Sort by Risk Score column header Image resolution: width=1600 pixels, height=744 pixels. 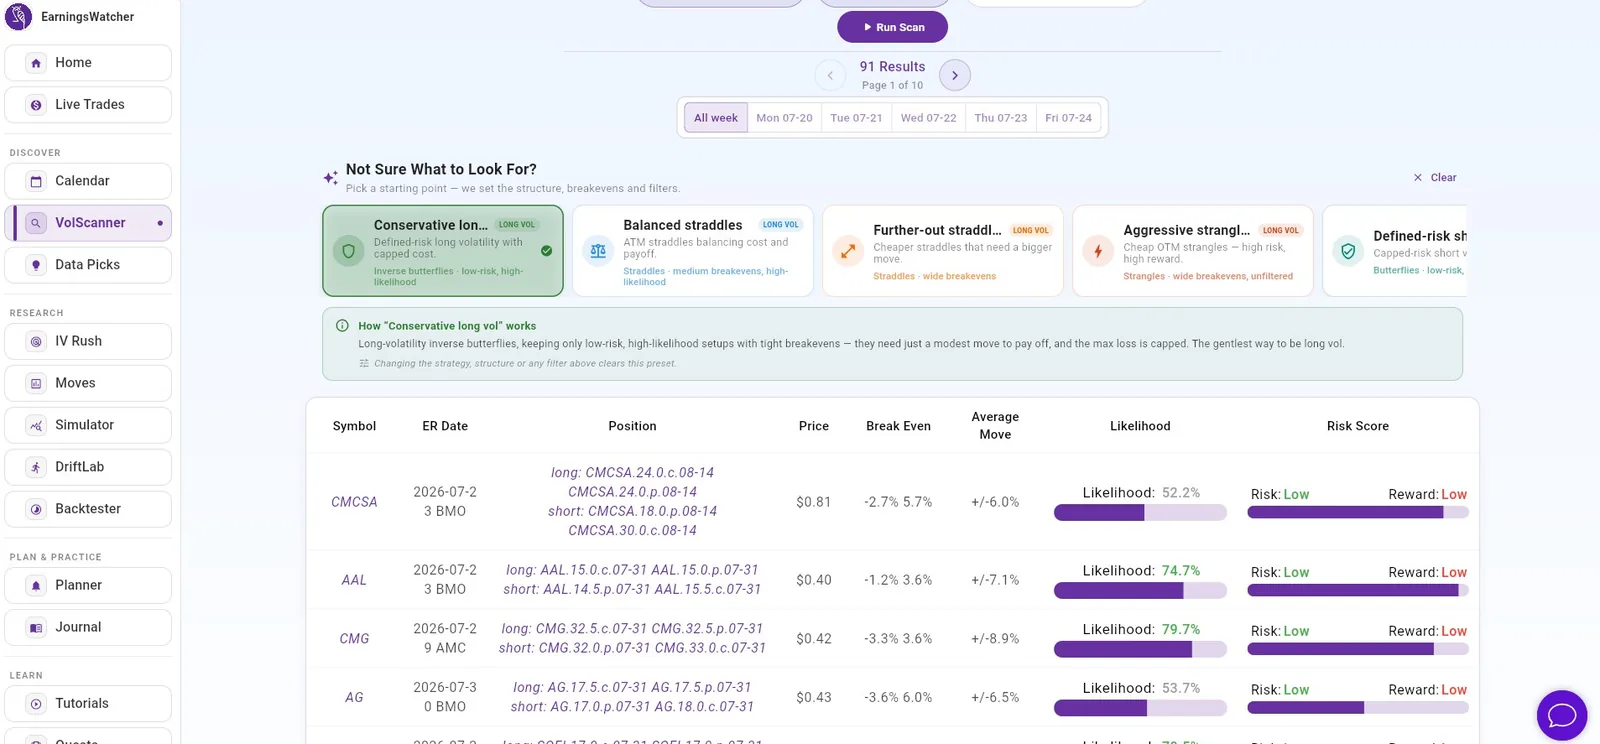click(x=1358, y=426)
